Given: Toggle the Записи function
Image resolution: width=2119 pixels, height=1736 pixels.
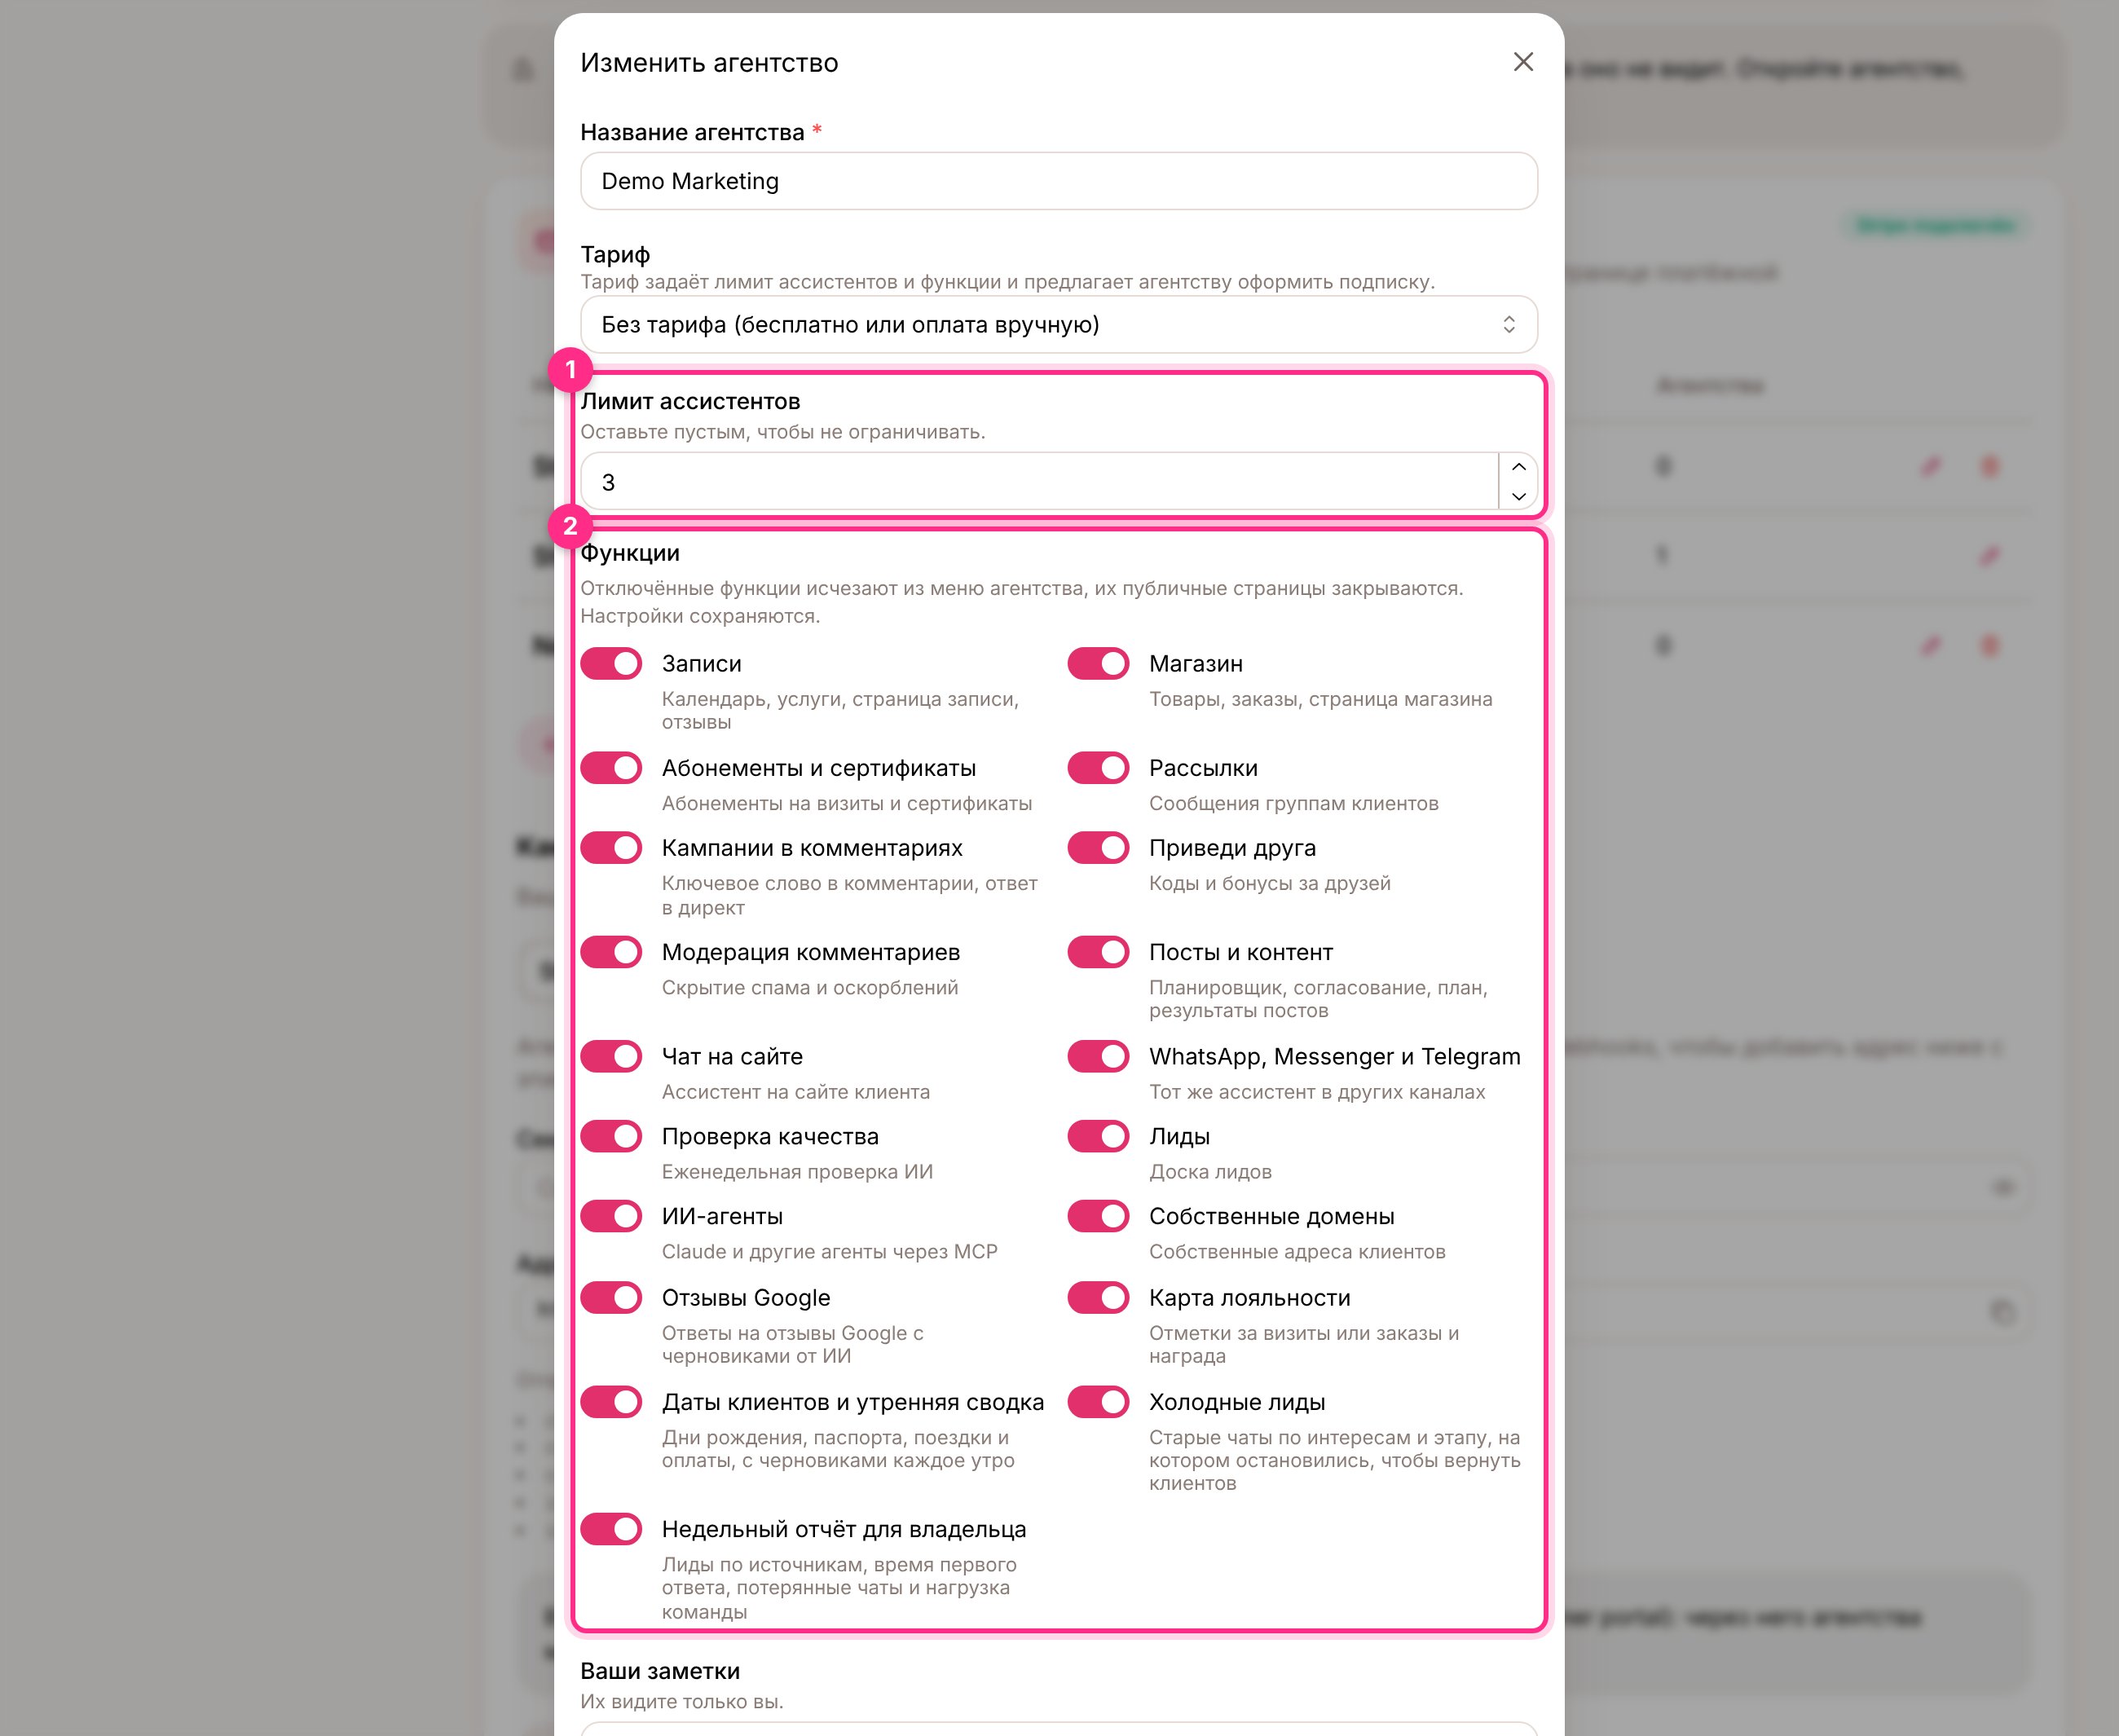Looking at the screenshot, I should click(x=611, y=664).
